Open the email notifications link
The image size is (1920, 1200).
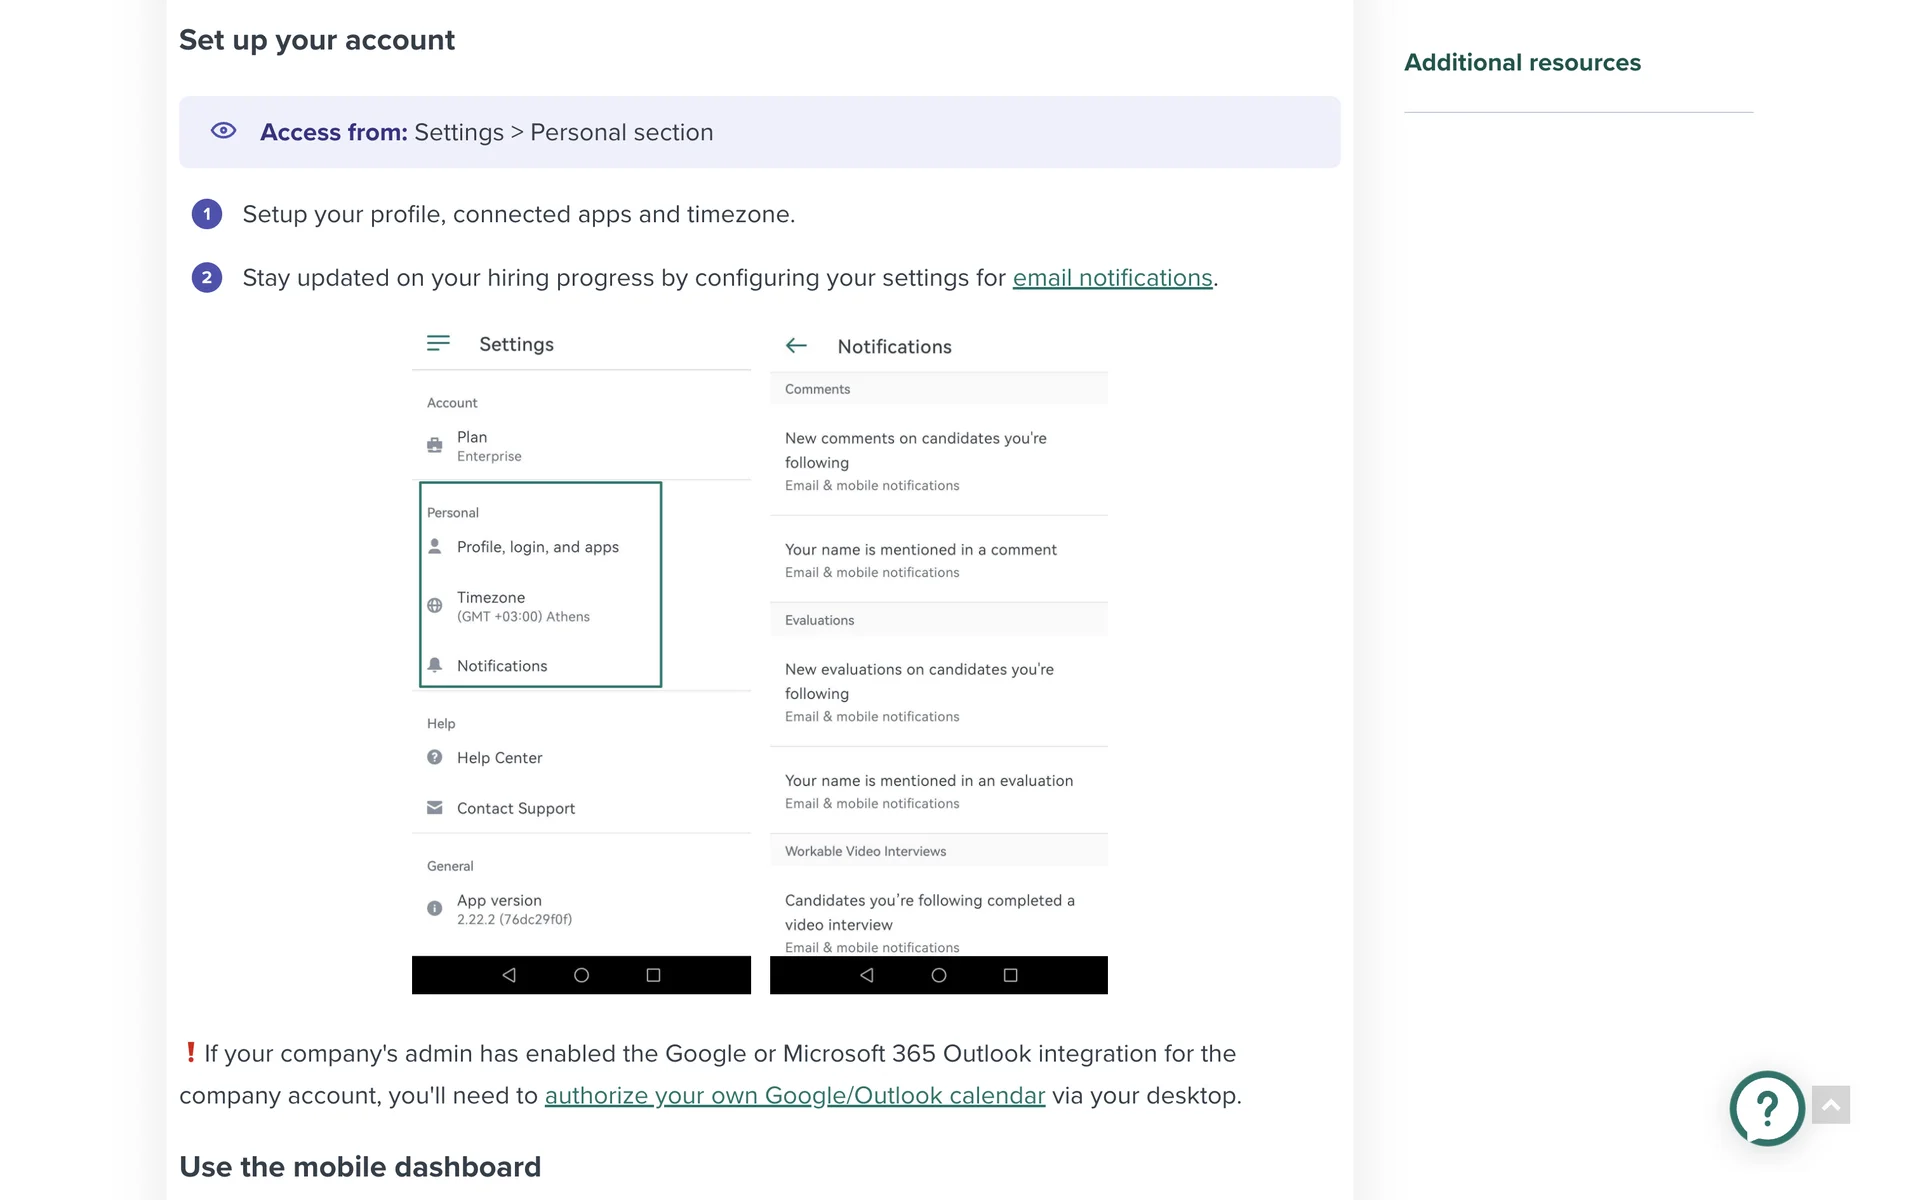(x=1112, y=277)
